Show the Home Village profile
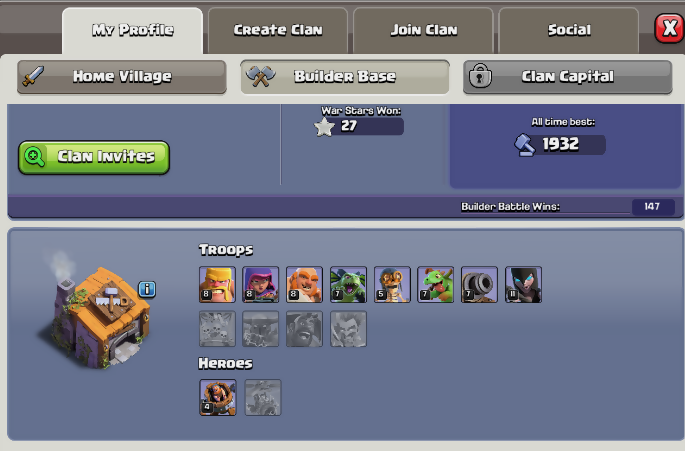Screen dimensions: 685x451 coord(122,77)
